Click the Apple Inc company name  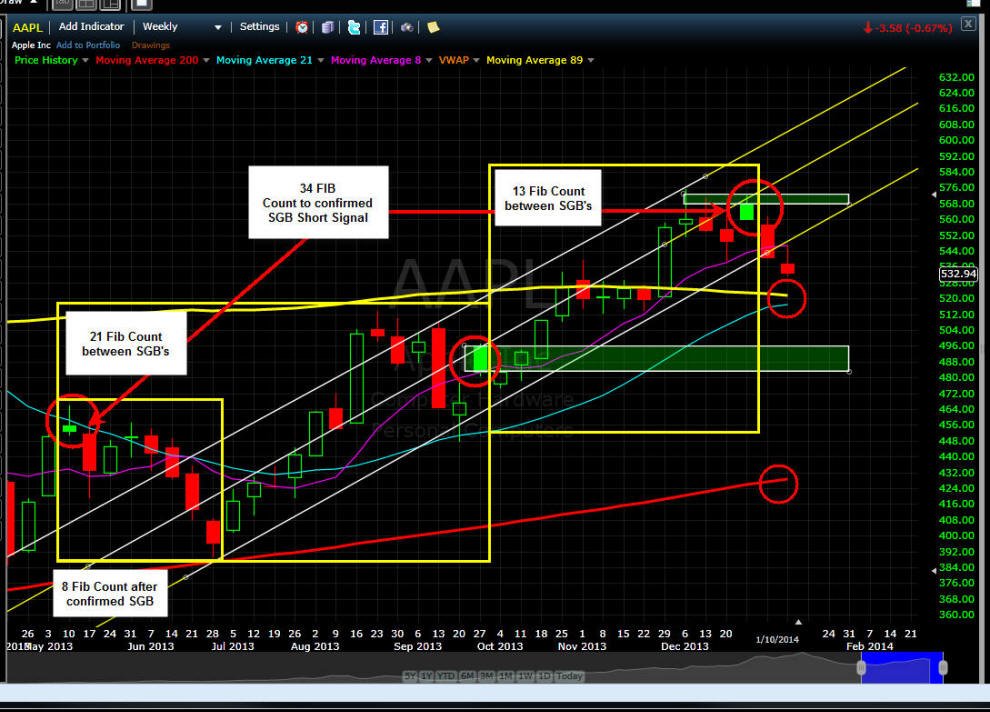31,45
